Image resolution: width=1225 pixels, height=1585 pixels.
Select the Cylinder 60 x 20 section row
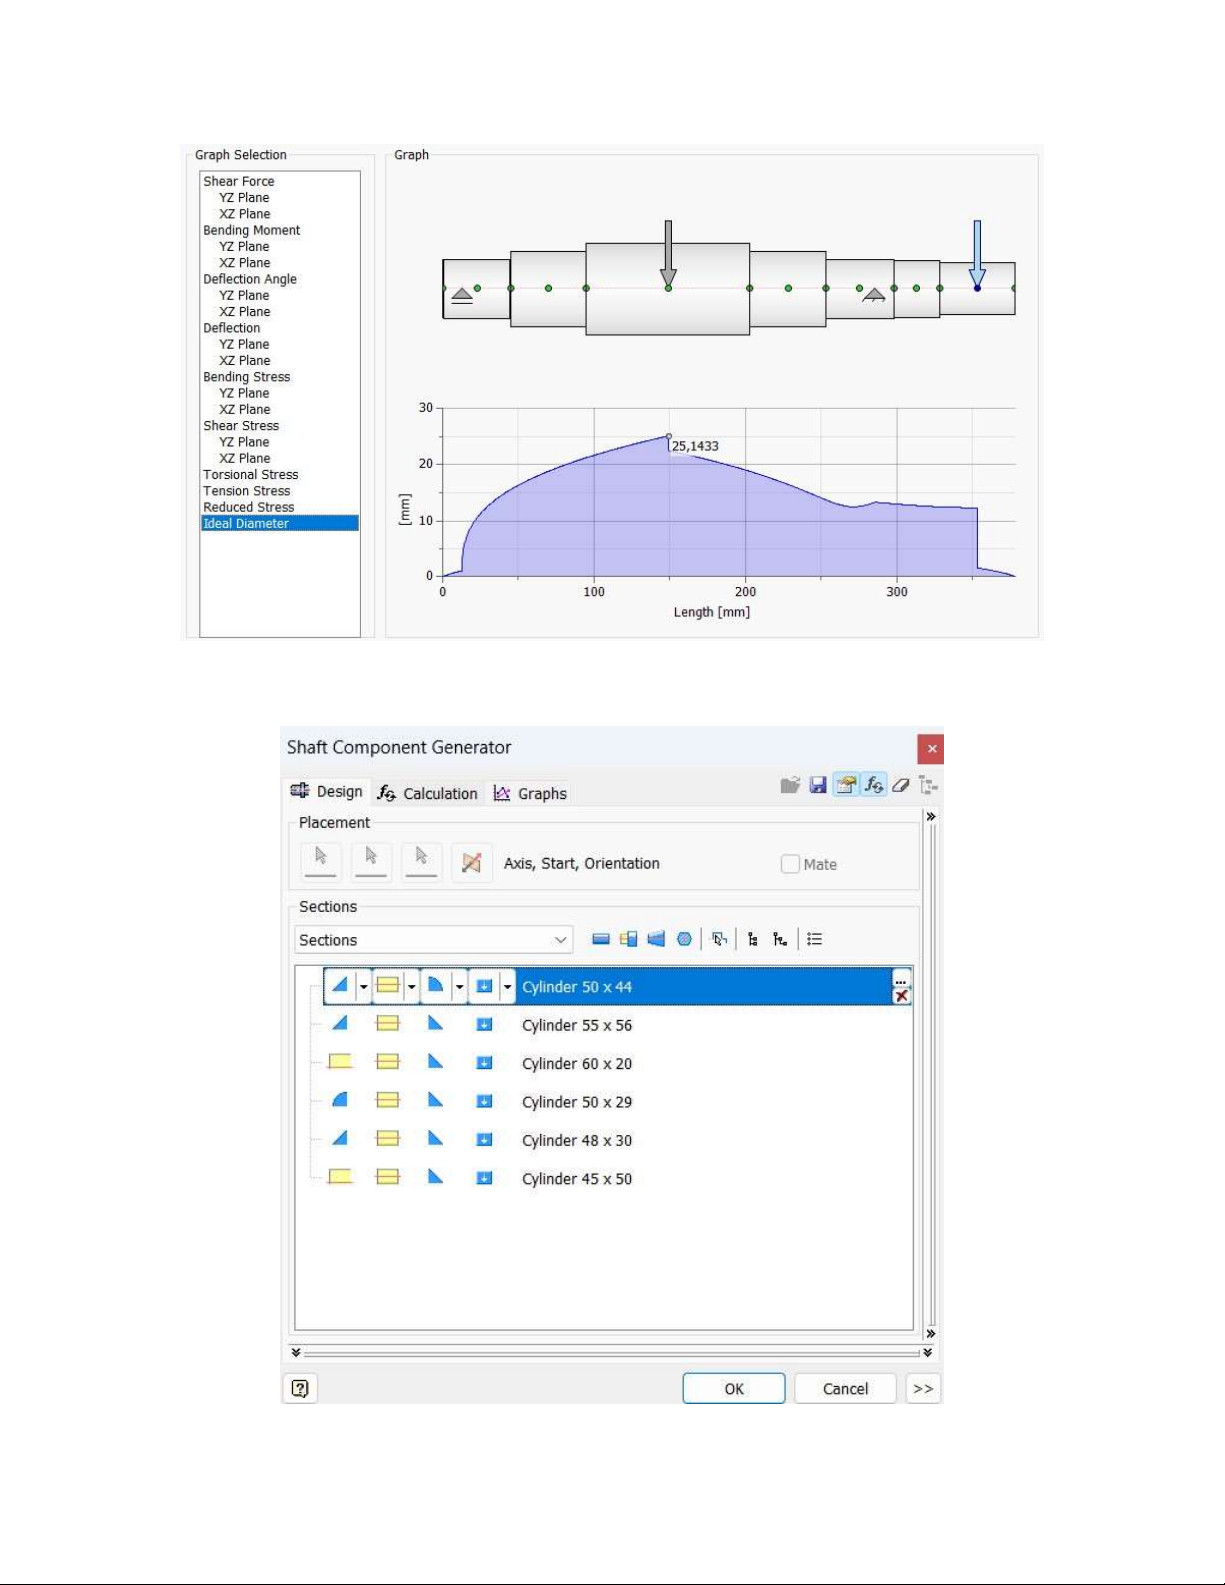(577, 1063)
